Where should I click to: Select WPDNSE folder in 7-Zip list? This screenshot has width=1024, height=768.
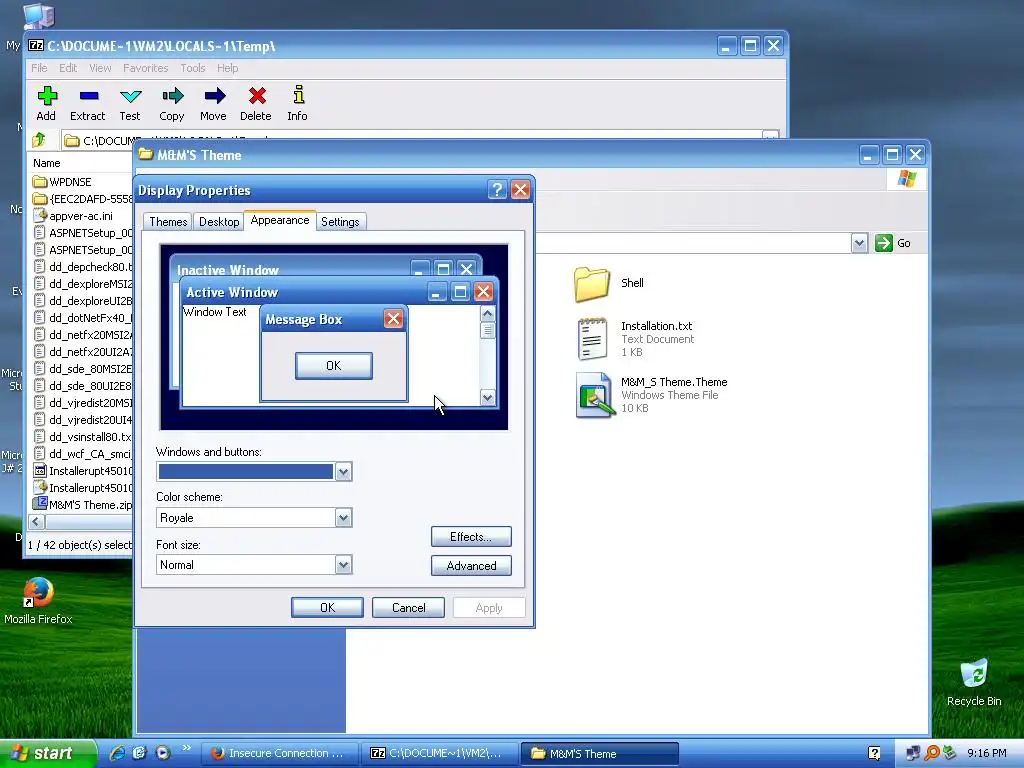coord(70,182)
